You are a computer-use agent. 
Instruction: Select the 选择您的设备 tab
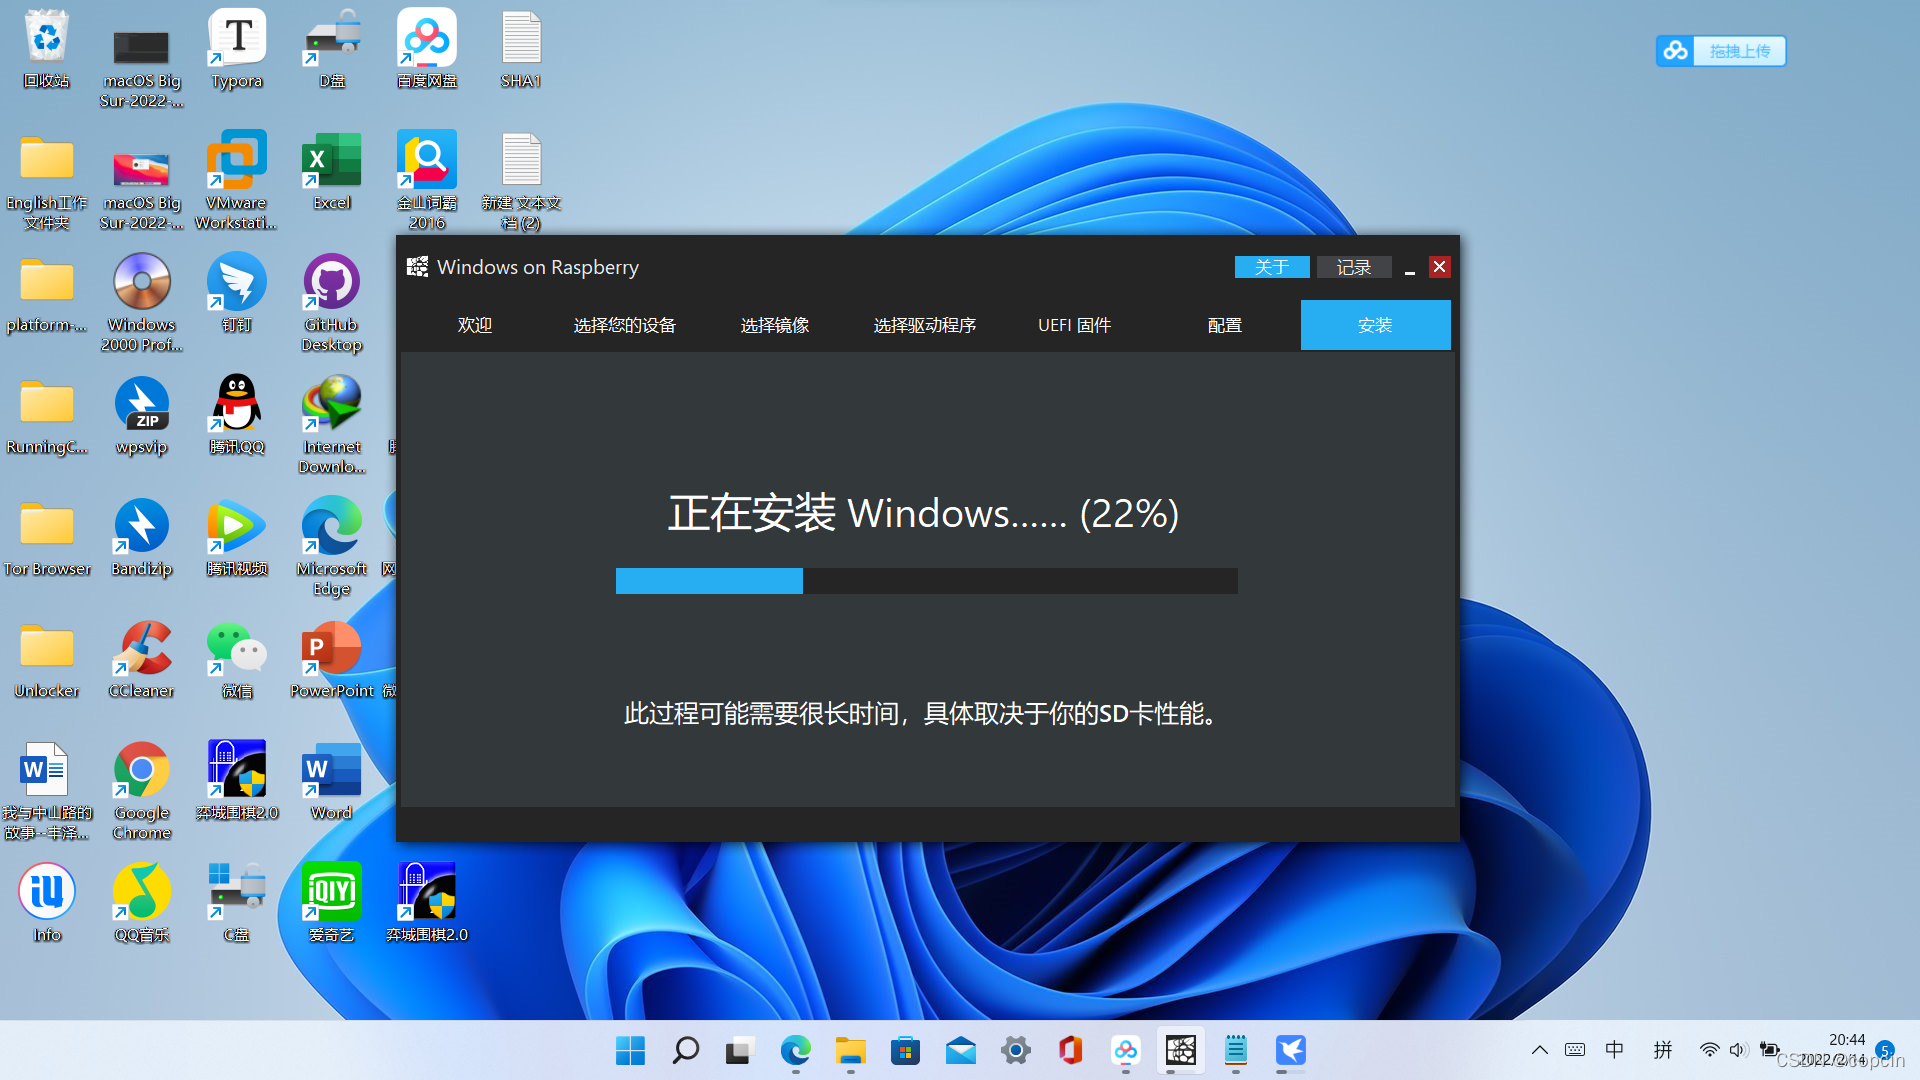click(x=624, y=324)
